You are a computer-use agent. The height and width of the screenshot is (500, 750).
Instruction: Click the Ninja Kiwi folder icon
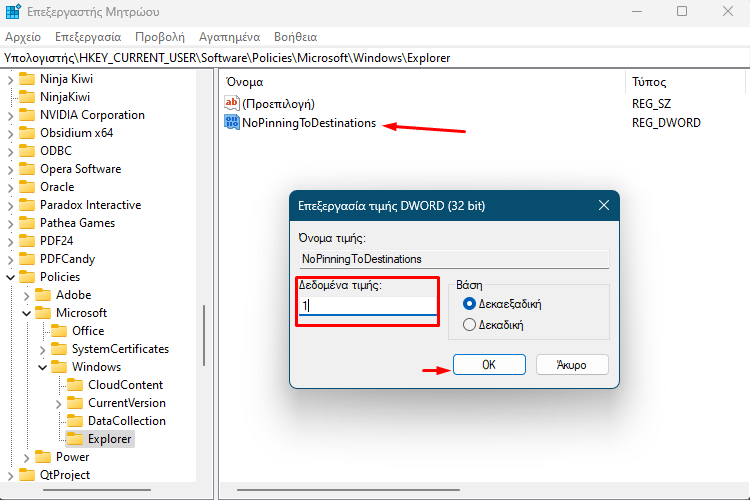pos(27,79)
